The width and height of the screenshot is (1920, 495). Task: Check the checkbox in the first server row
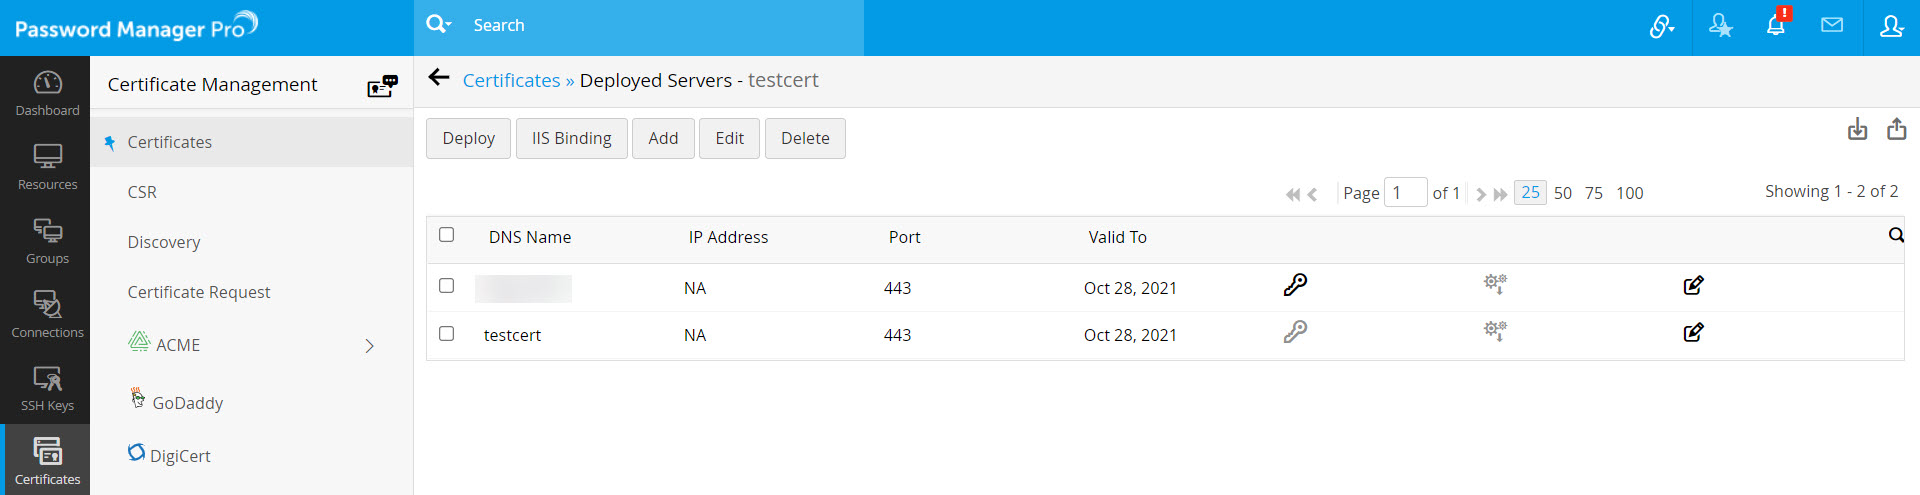447,286
